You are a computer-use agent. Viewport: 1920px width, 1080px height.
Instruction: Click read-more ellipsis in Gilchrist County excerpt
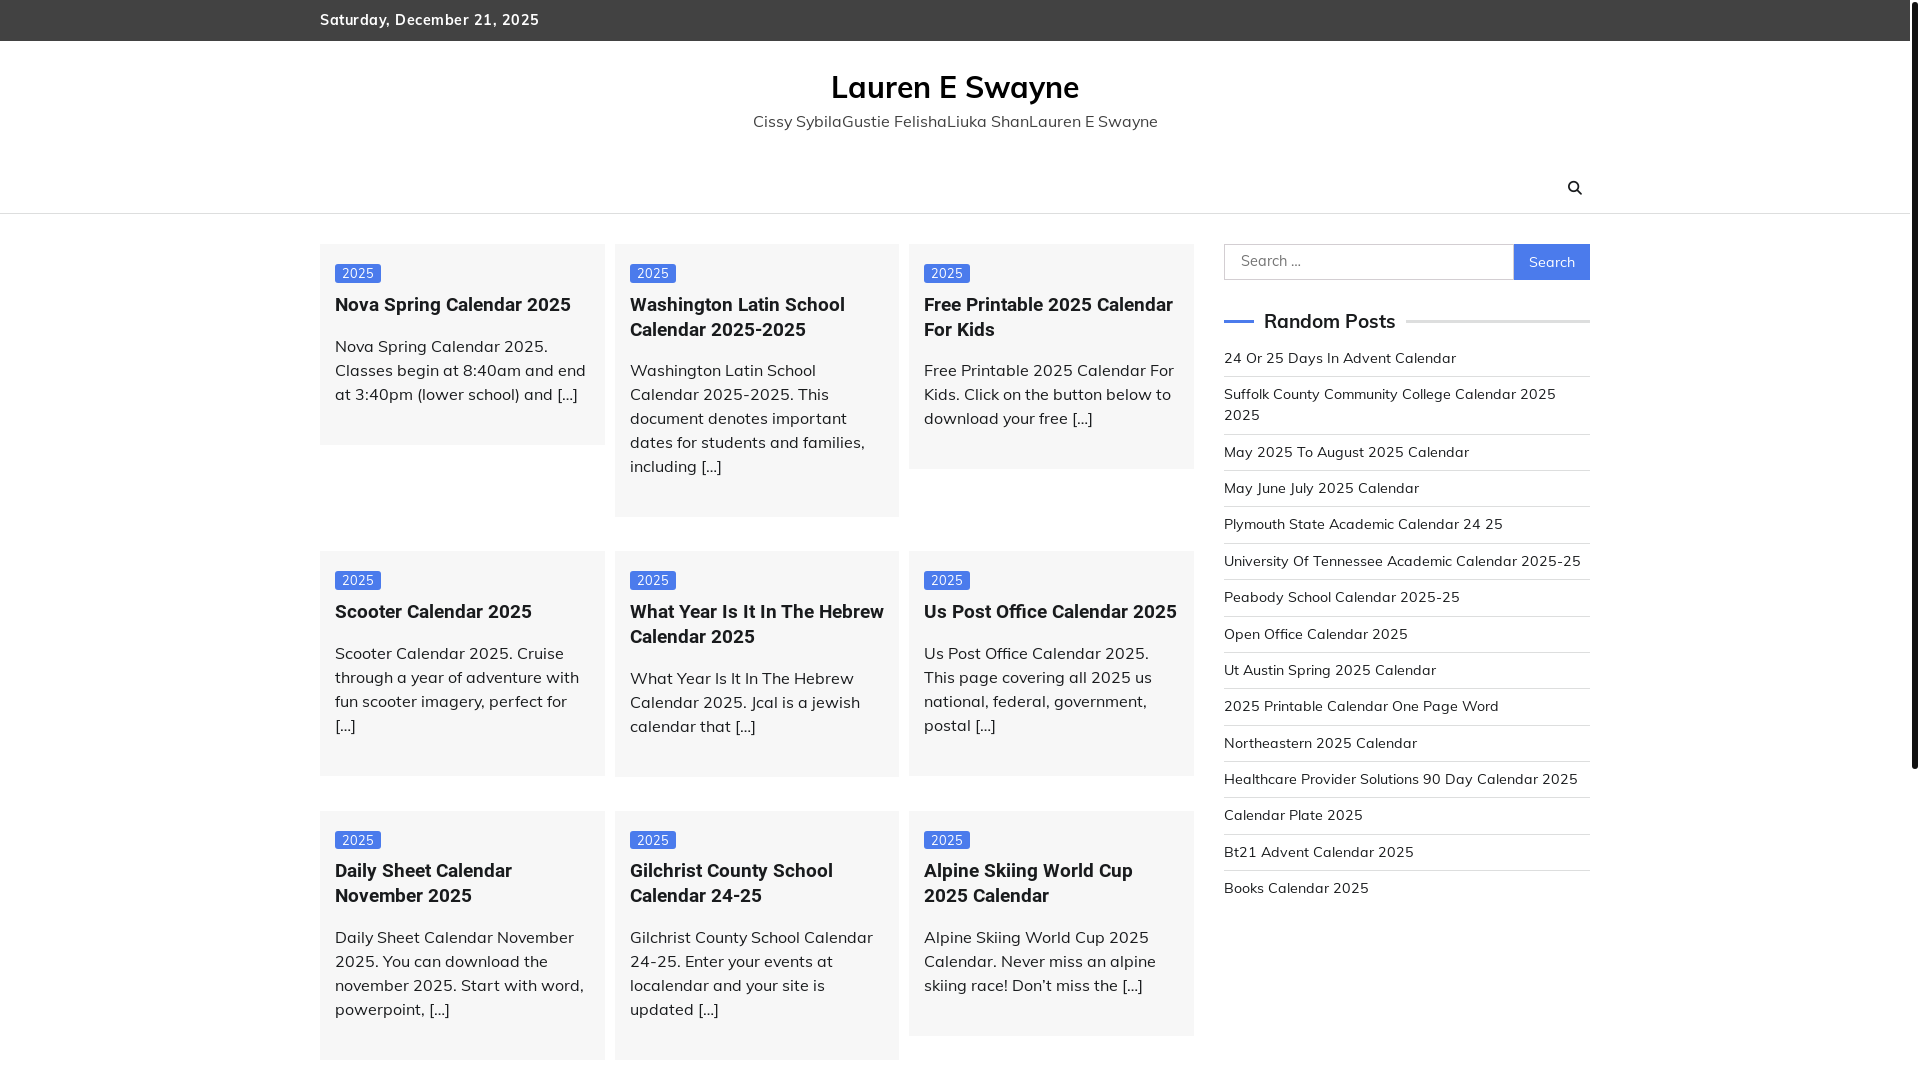pos(708,1009)
